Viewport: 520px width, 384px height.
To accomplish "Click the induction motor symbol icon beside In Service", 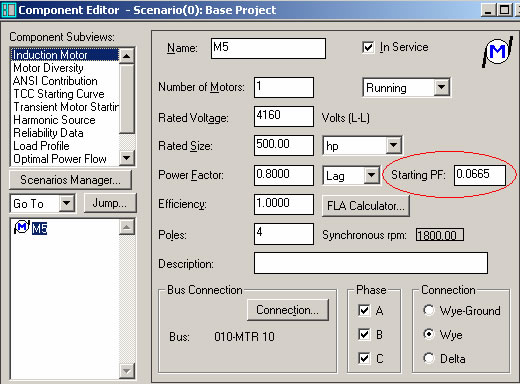I will tap(497, 52).
